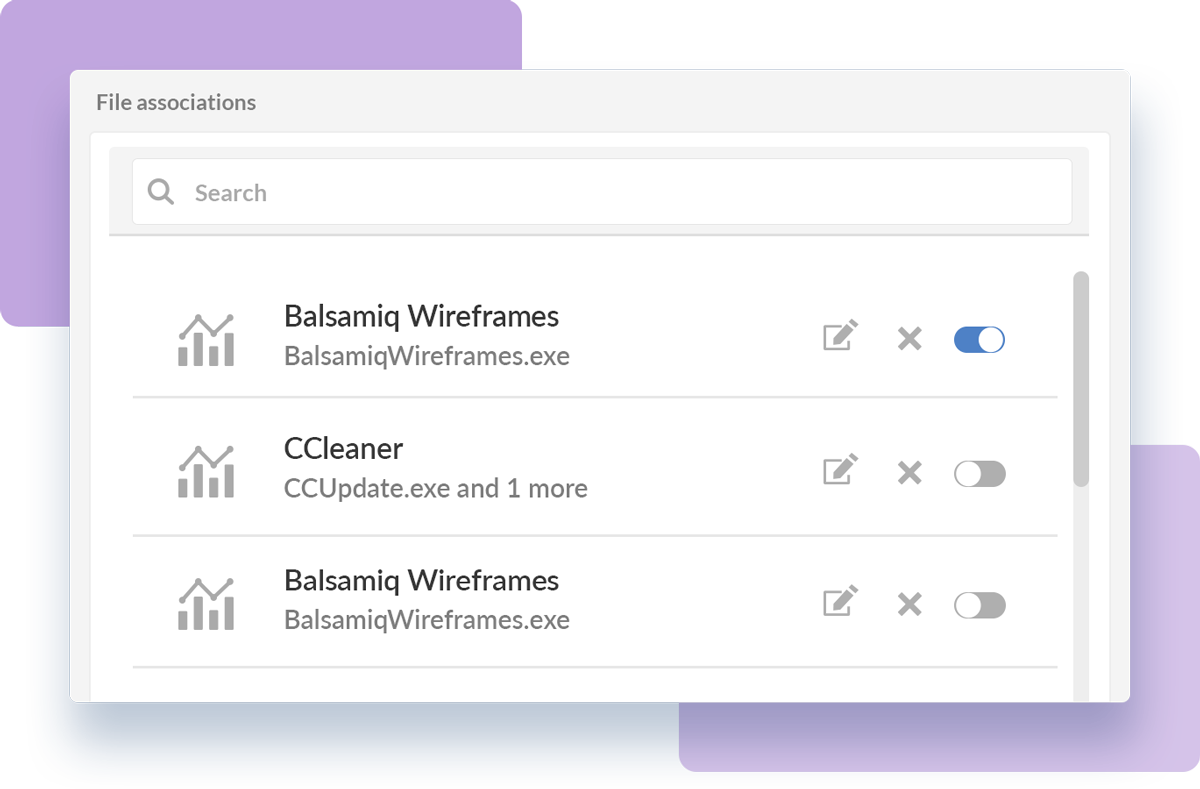Screen dimensions: 1200x789
Task: Click the chart icon beside CCleaner
Action: [x=206, y=472]
